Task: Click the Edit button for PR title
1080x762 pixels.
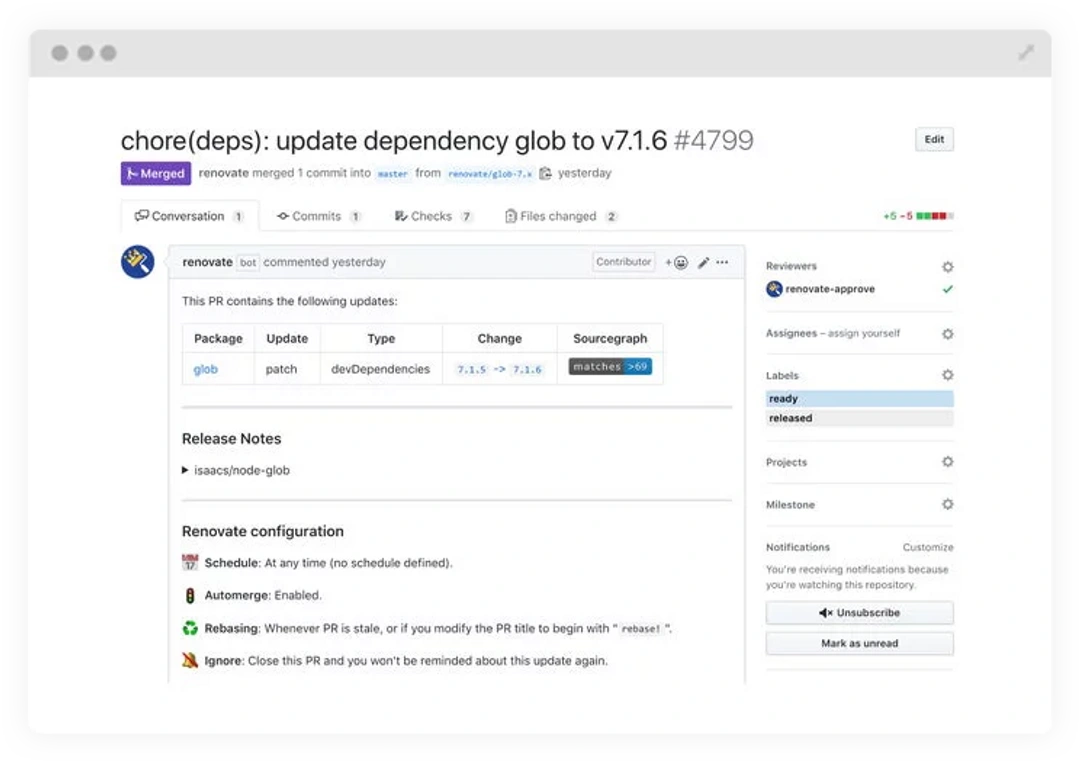Action: 934,139
